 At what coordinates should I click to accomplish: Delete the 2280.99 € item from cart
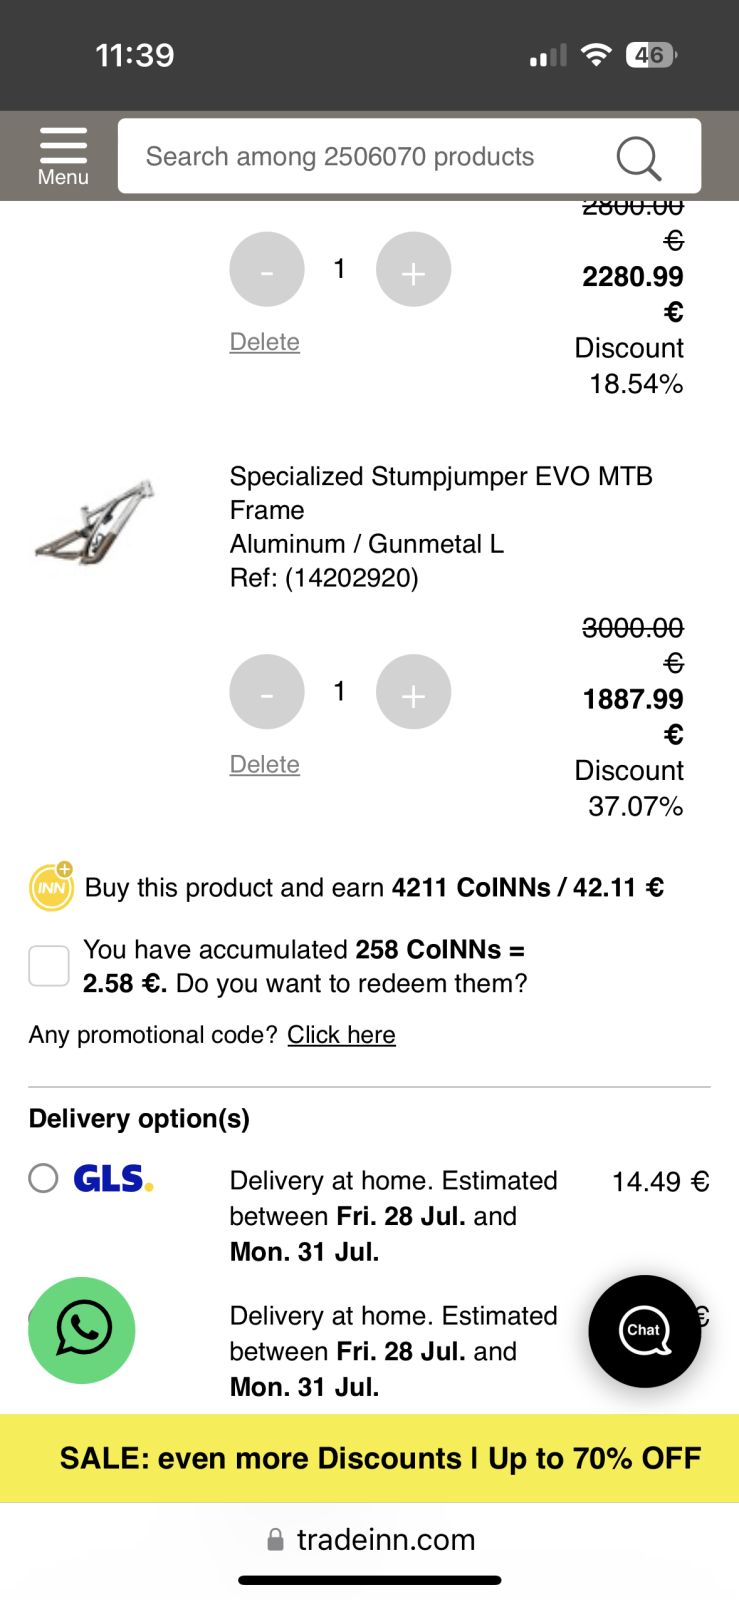[264, 342]
